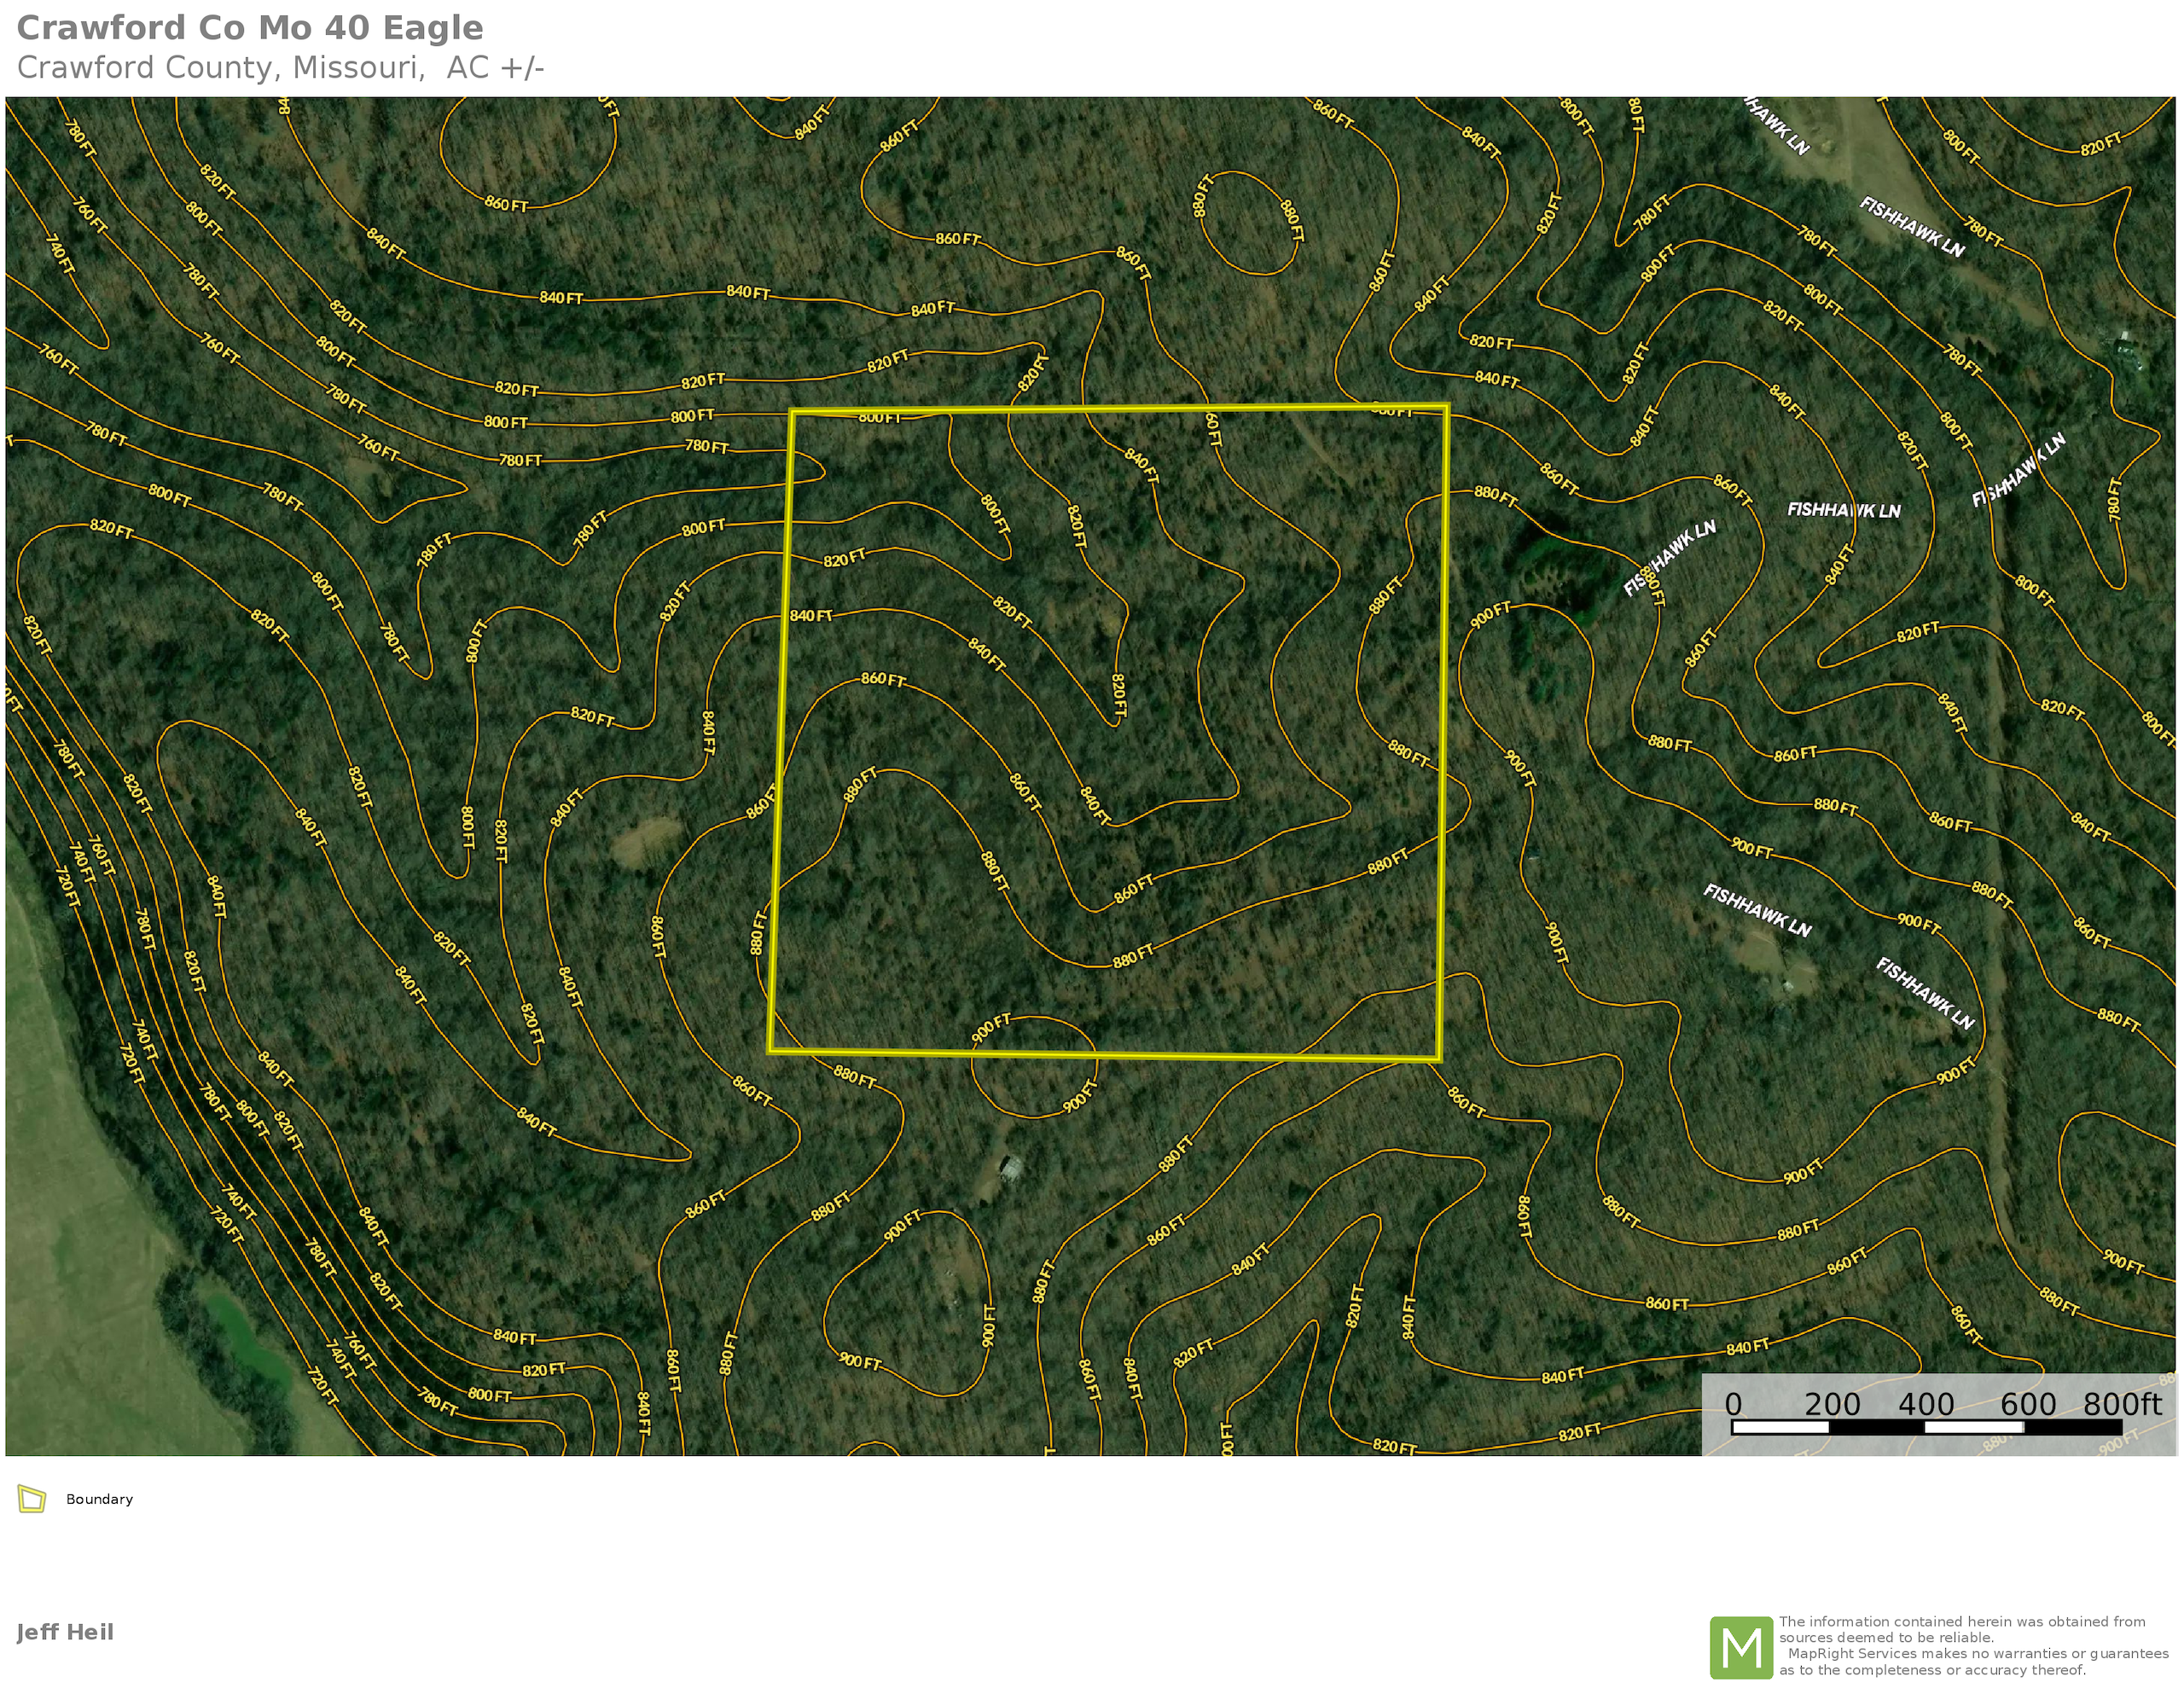Click the Boundary legend label
Screen dimensions: 2184x1688
(99, 1499)
